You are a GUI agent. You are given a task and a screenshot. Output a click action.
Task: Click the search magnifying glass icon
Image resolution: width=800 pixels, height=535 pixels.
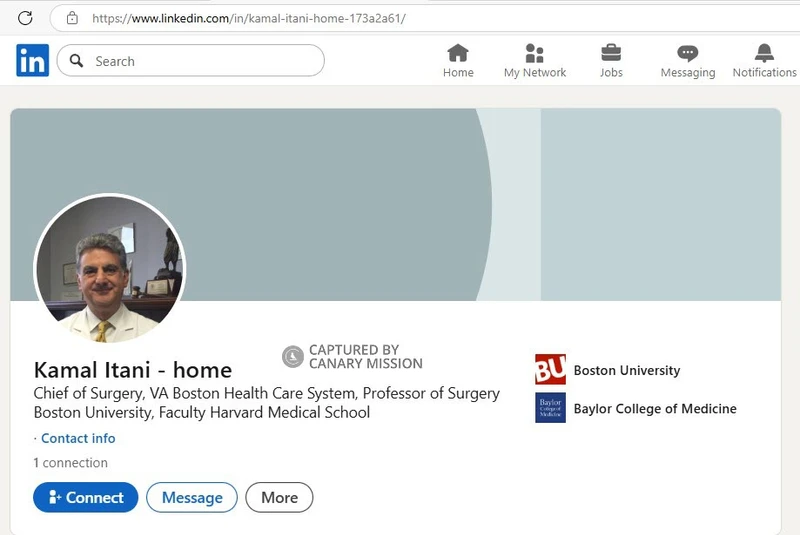click(x=76, y=61)
